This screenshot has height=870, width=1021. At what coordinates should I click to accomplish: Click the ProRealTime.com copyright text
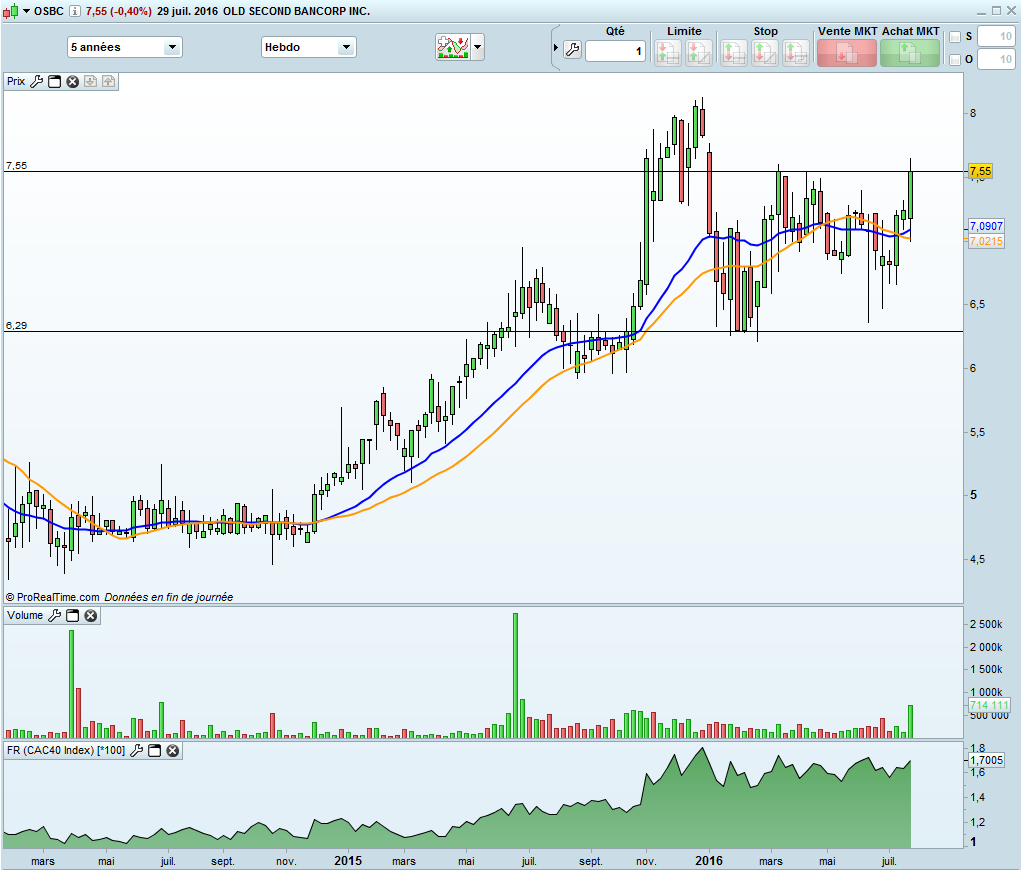click(53, 597)
